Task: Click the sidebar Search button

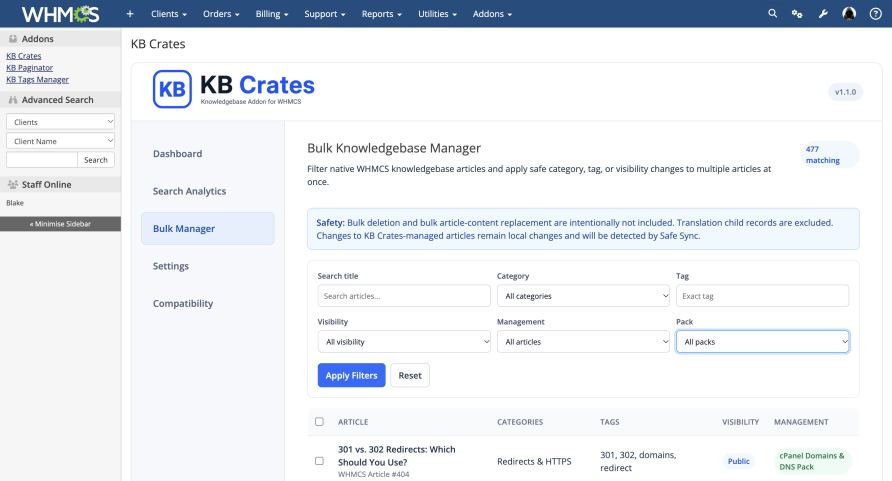Action: tap(96, 160)
